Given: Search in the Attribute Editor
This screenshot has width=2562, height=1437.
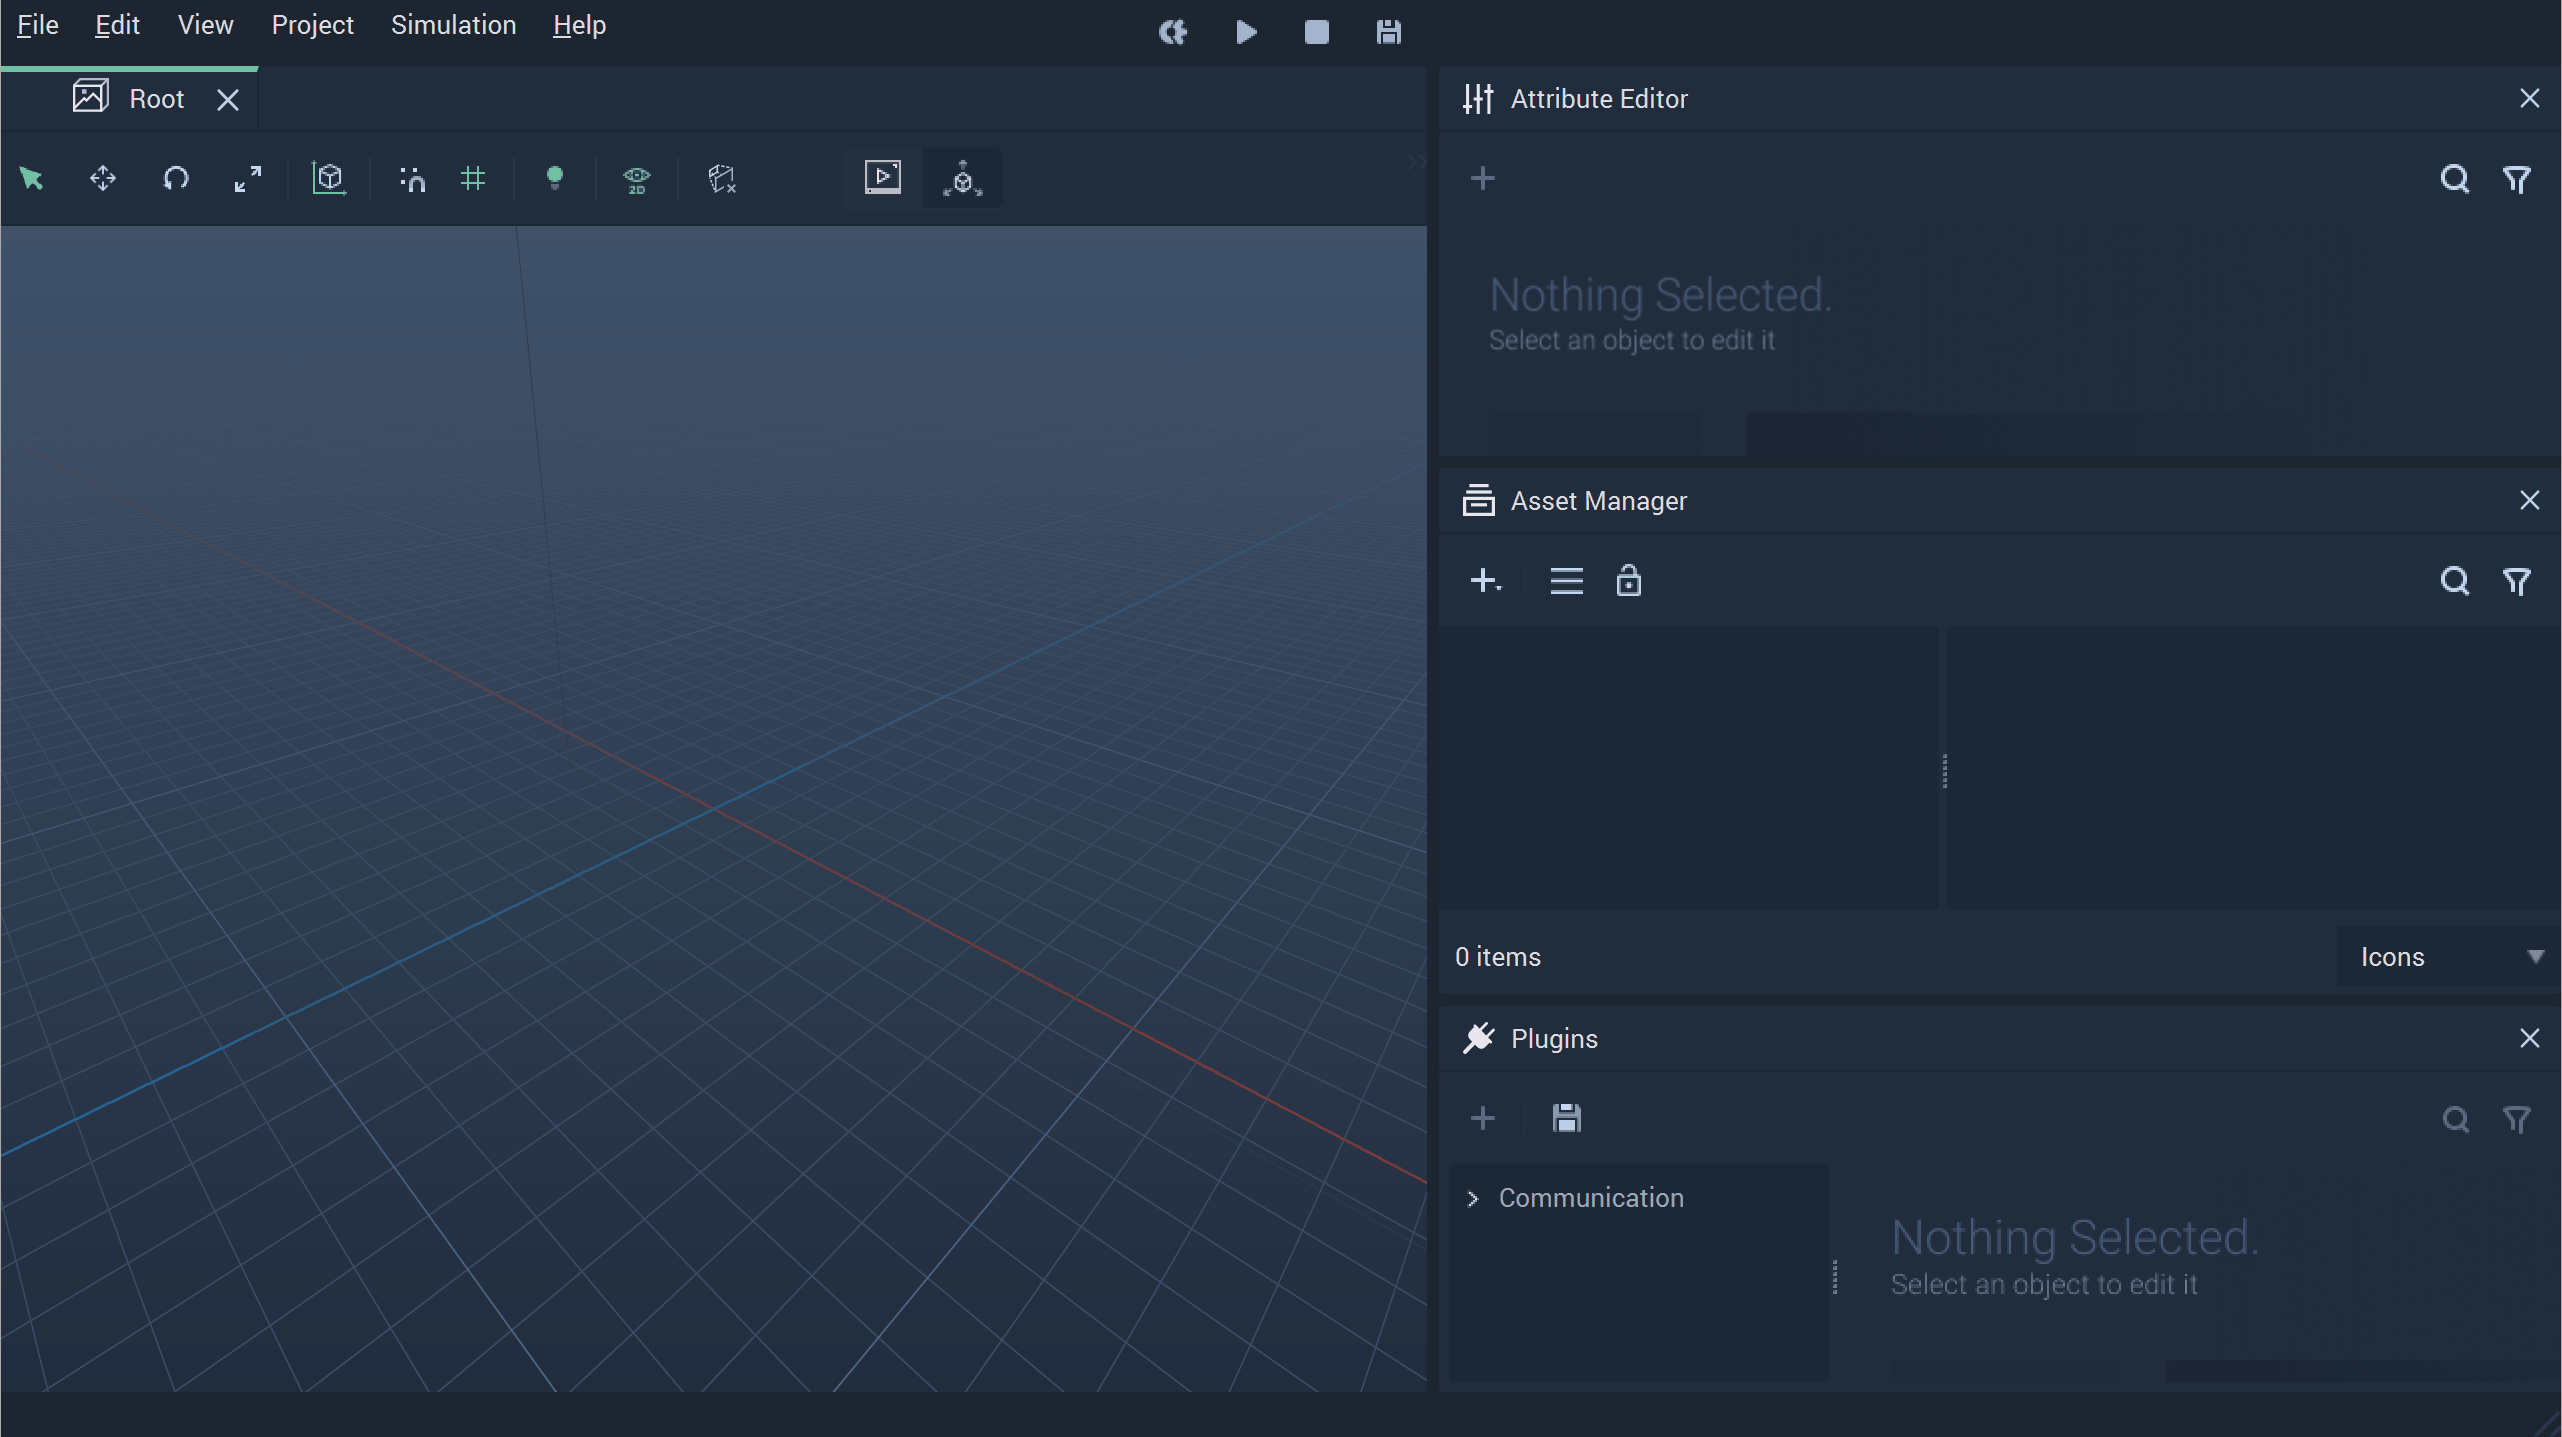Looking at the screenshot, I should [x=2455, y=179].
